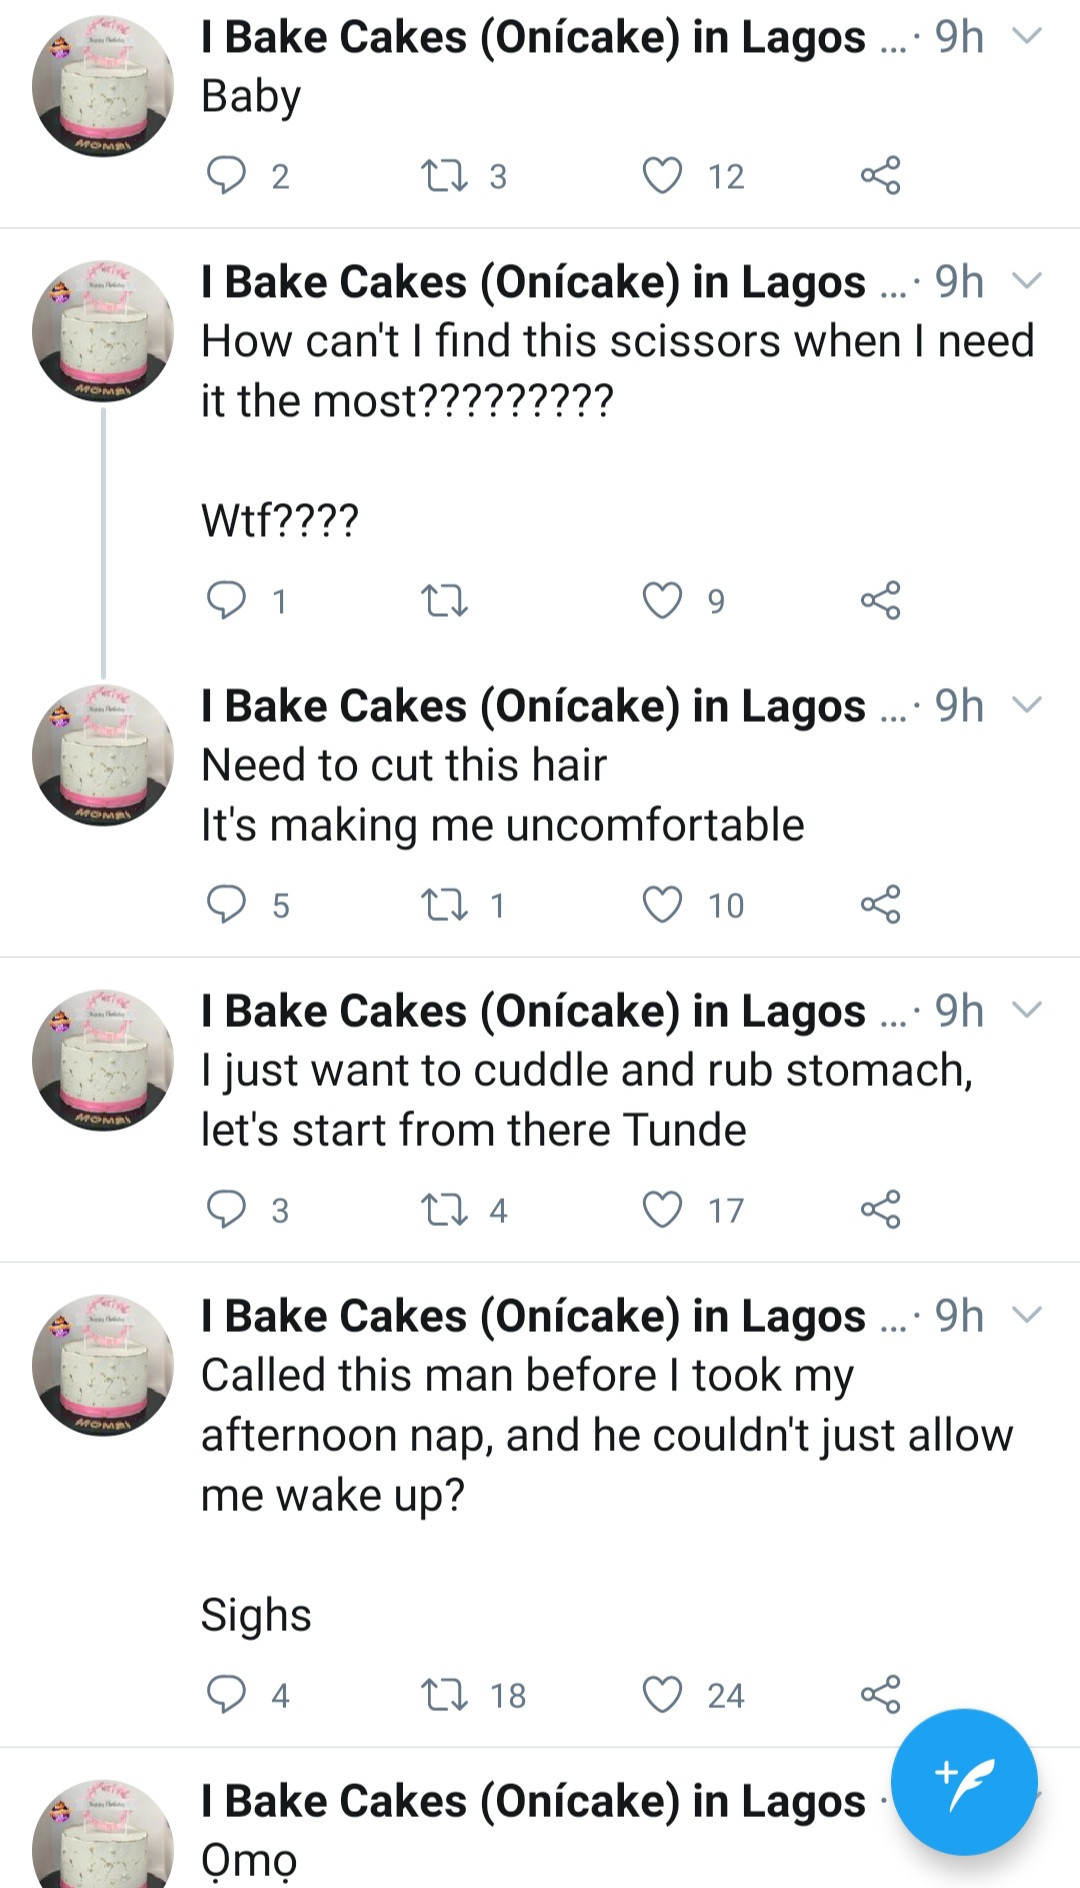This screenshot has width=1080, height=1888.
Task: Retweet the scissors tweet
Action: 444,601
